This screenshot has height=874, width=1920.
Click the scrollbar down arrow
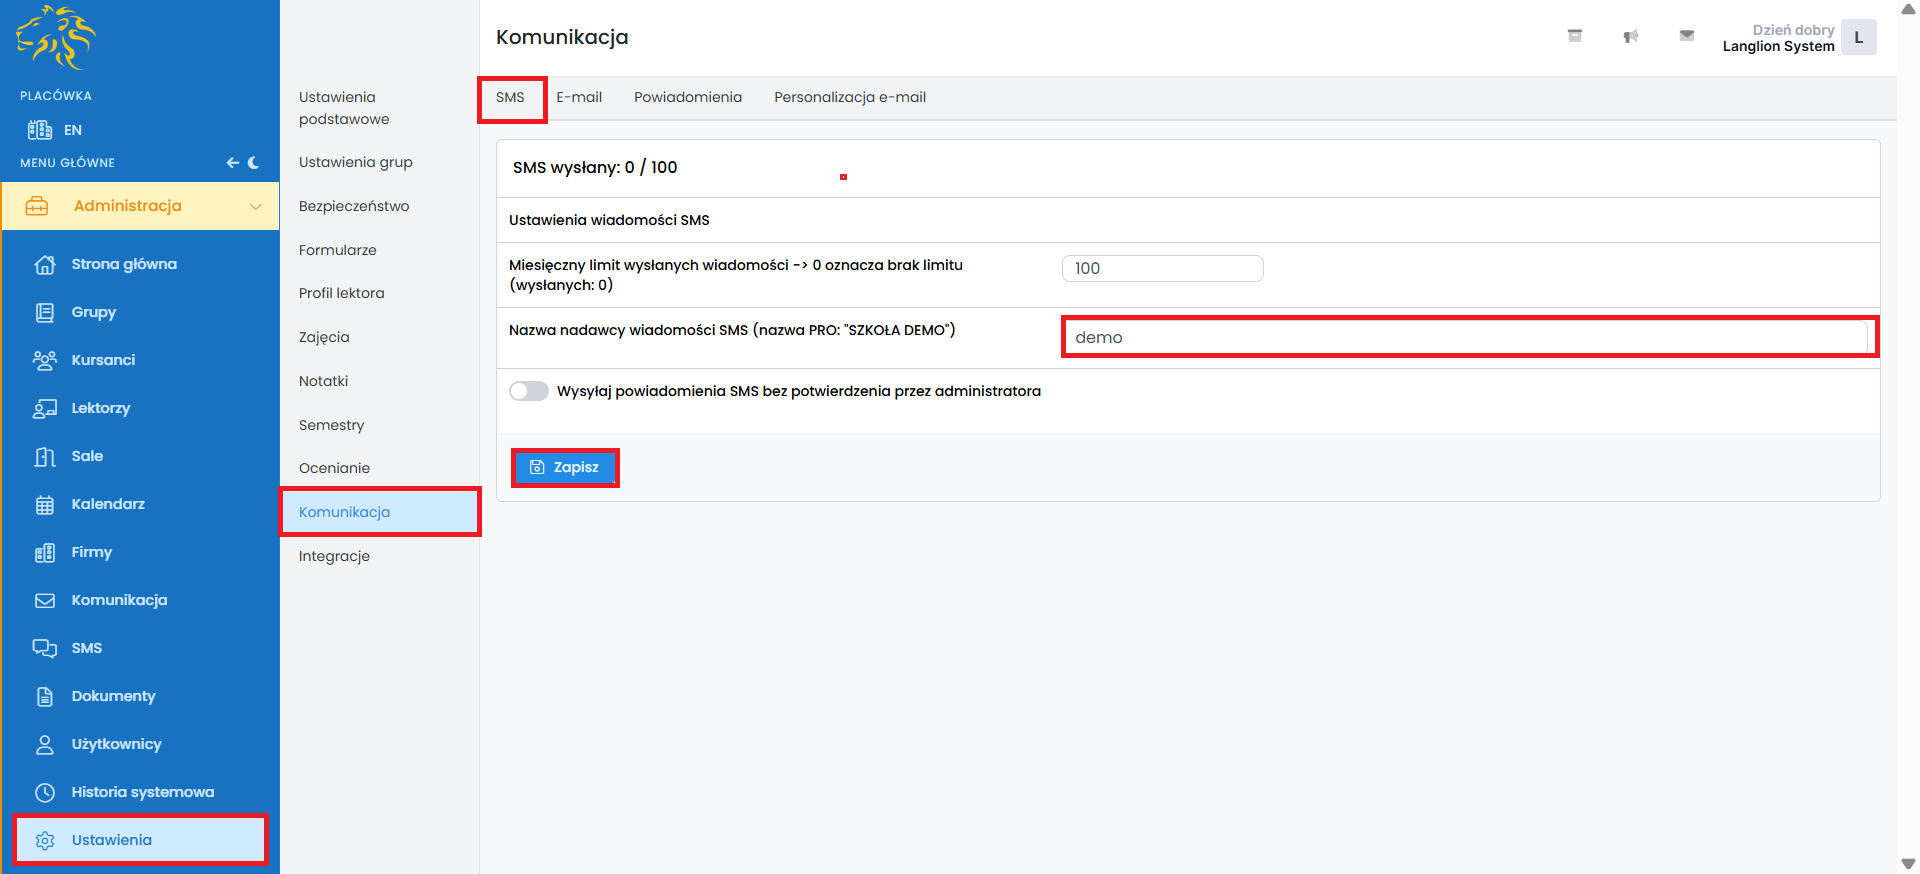coord(1908,864)
